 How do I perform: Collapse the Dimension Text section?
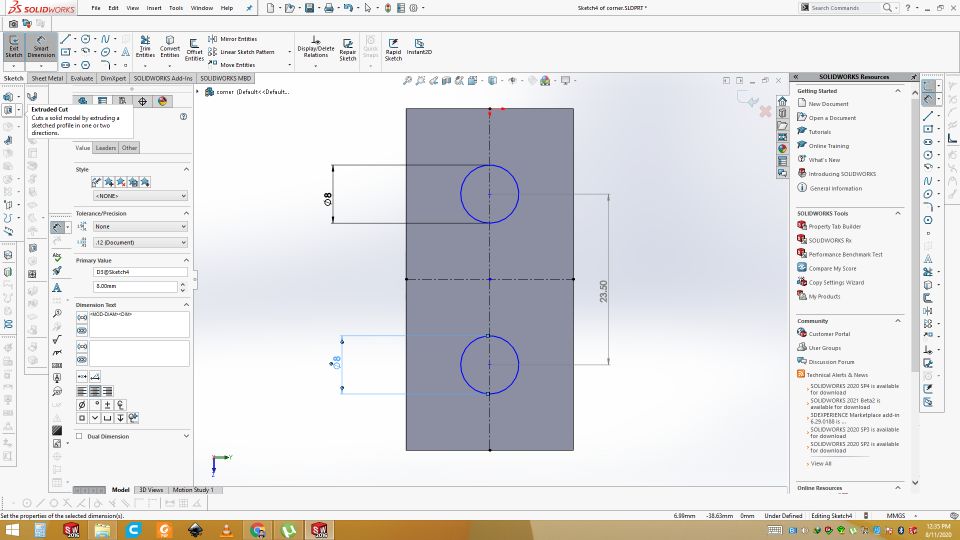(x=186, y=304)
